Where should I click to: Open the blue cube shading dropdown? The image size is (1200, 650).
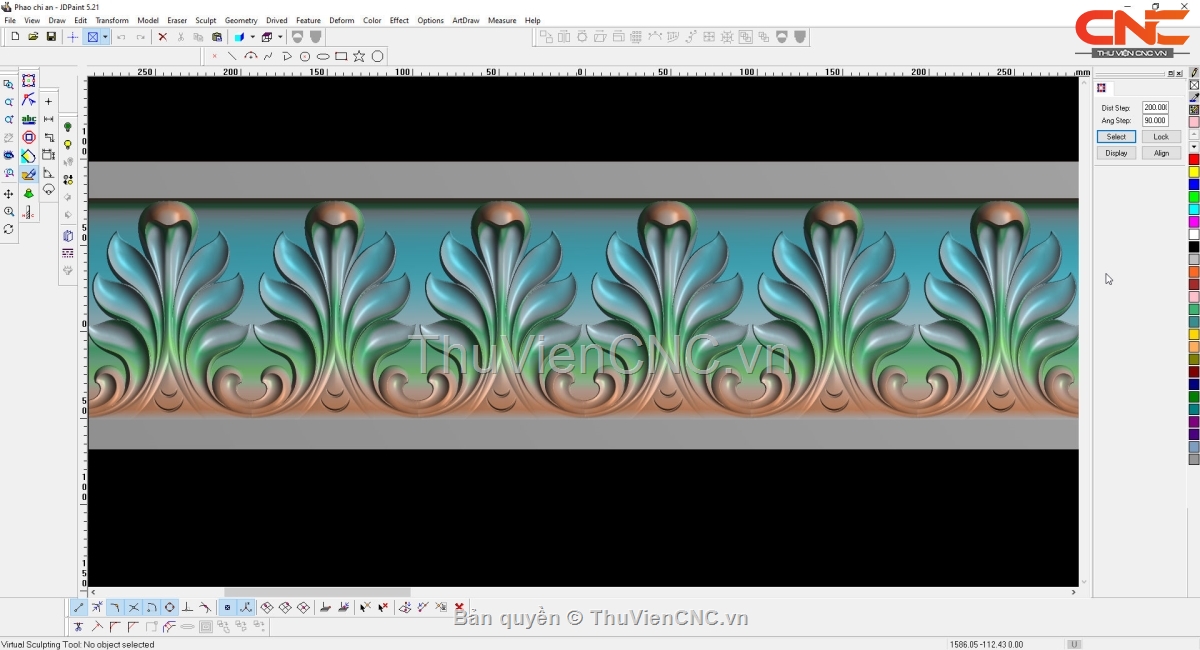point(253,37)
